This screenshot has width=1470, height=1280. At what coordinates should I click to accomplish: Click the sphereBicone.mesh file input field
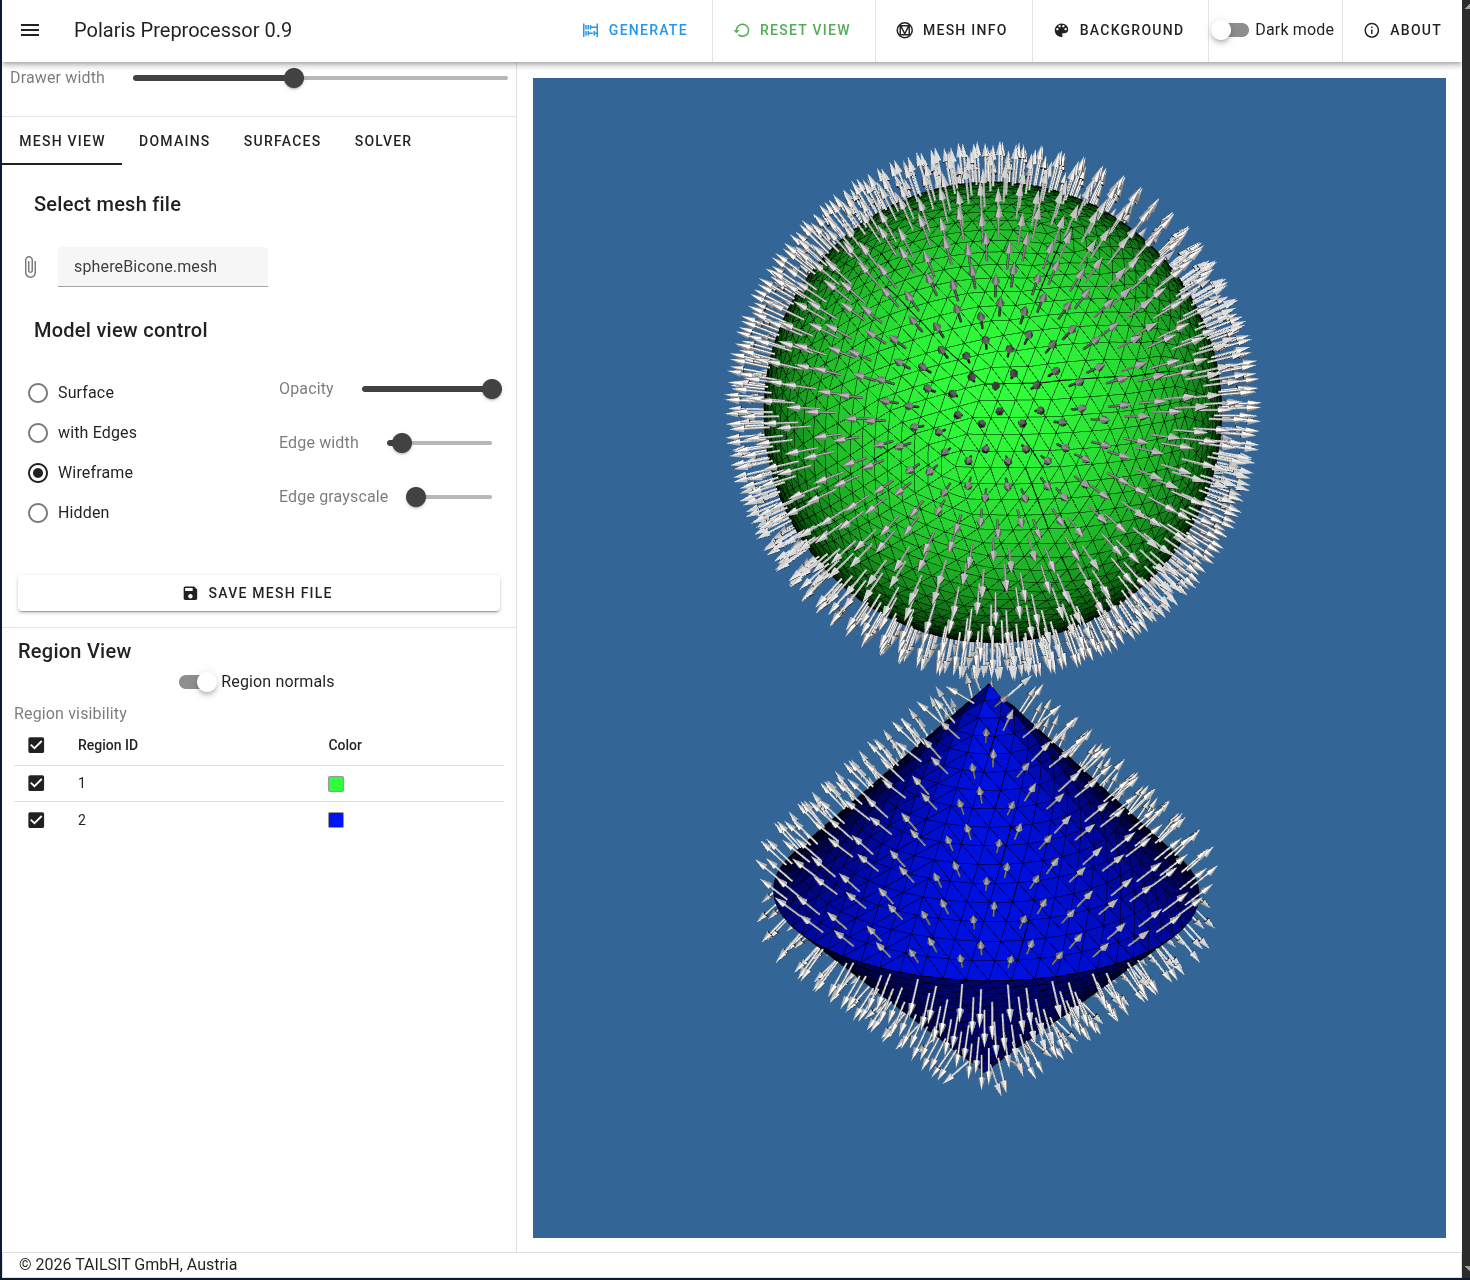coord(163,267)
